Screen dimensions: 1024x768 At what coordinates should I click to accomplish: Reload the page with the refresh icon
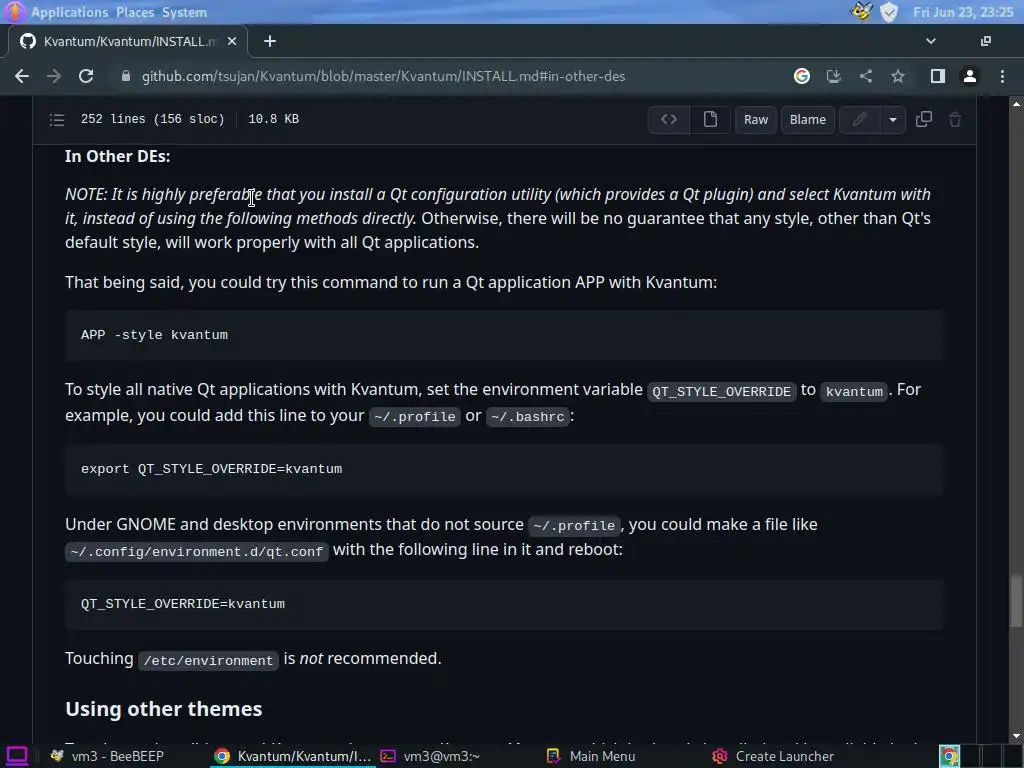coord(86,76)
